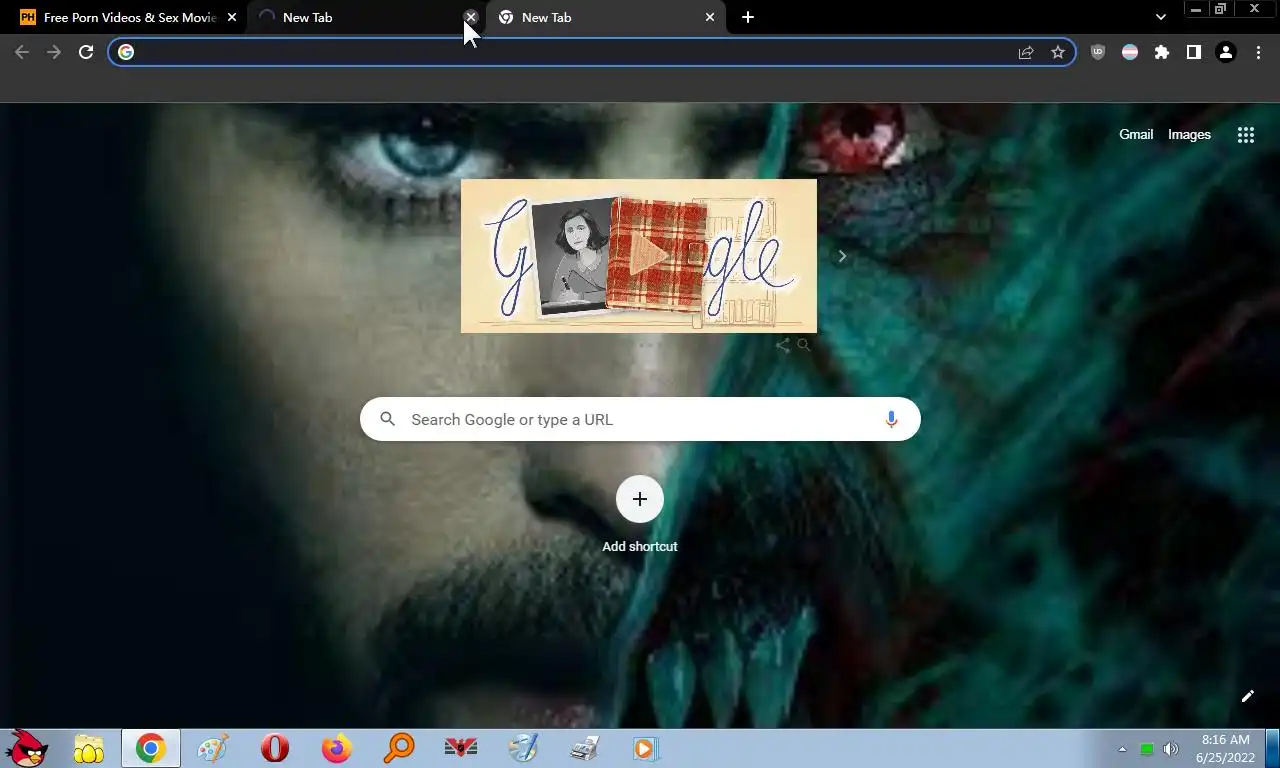Start voice search with the microphone

(x=891, y=420)
